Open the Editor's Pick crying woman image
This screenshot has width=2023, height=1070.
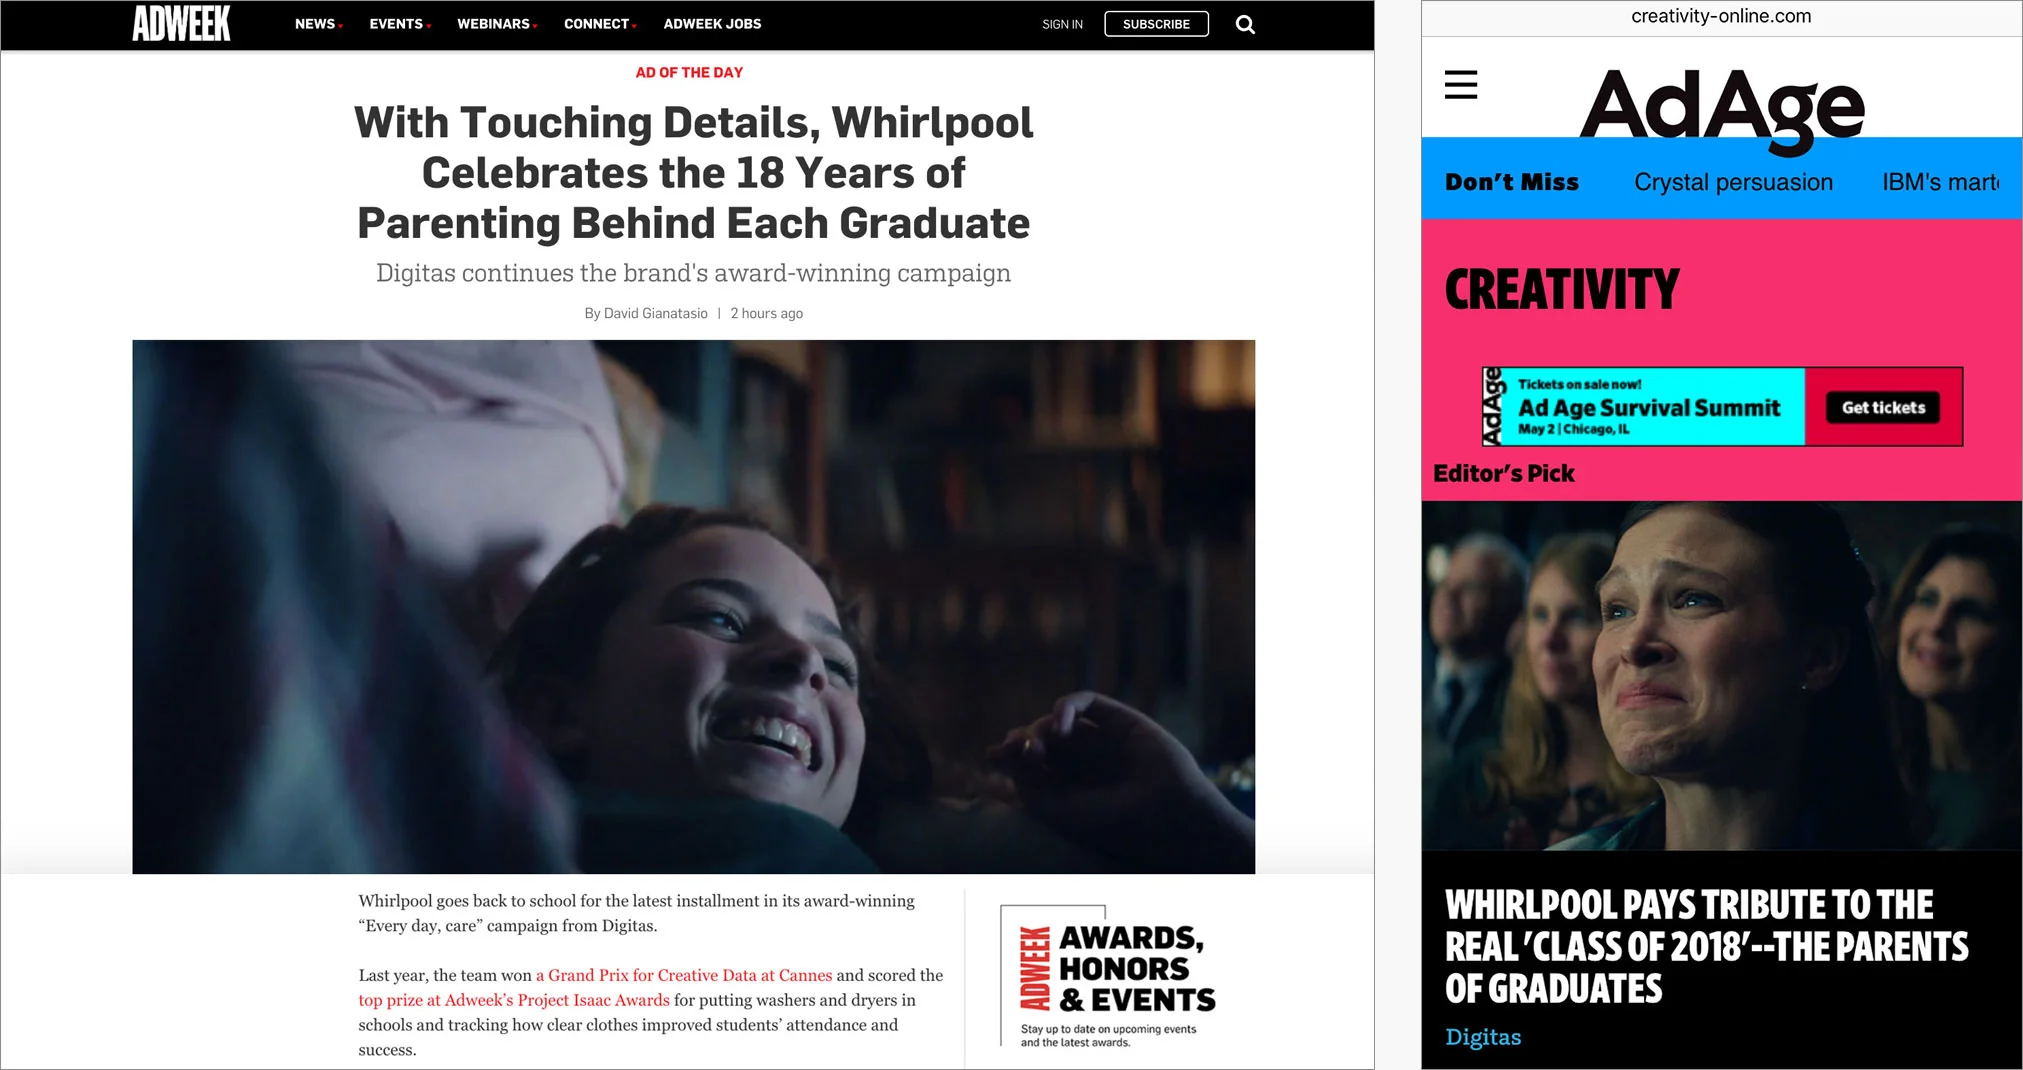[1721, 675]
